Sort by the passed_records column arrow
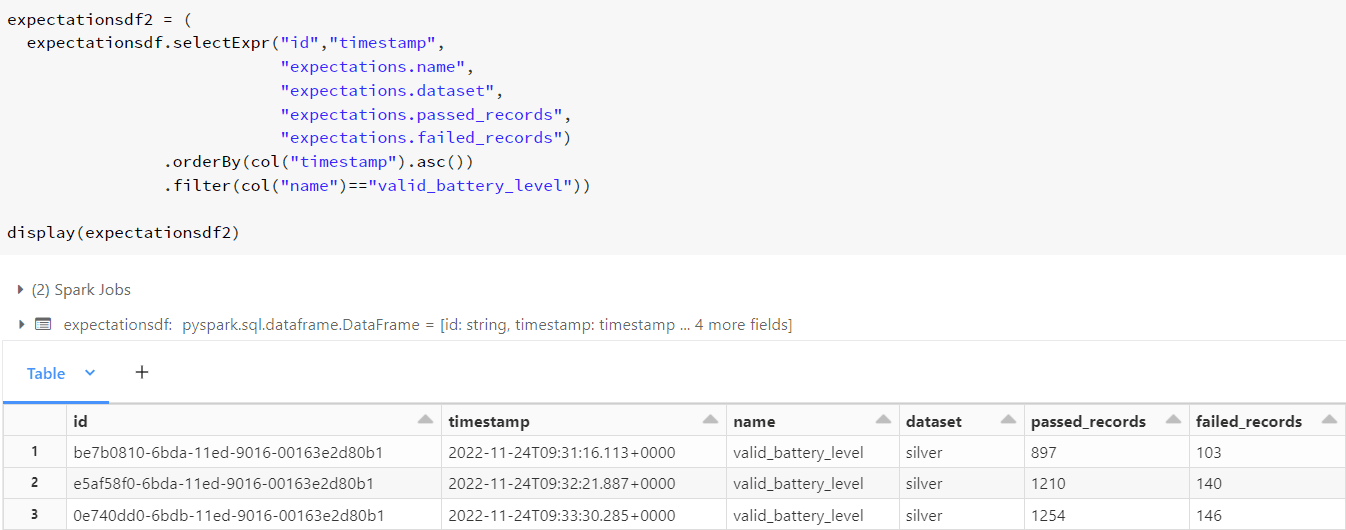Viewport: 1346px width, 530px height. [x=1173, y=421]
